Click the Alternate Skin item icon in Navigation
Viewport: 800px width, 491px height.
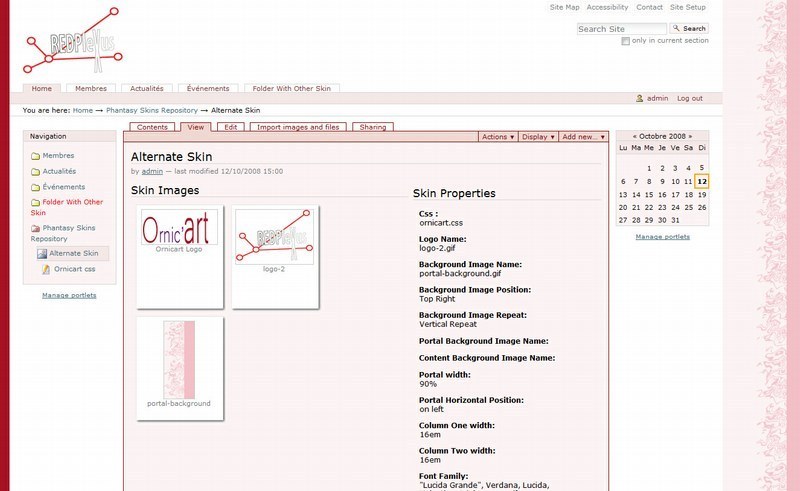tap(43, 254)
